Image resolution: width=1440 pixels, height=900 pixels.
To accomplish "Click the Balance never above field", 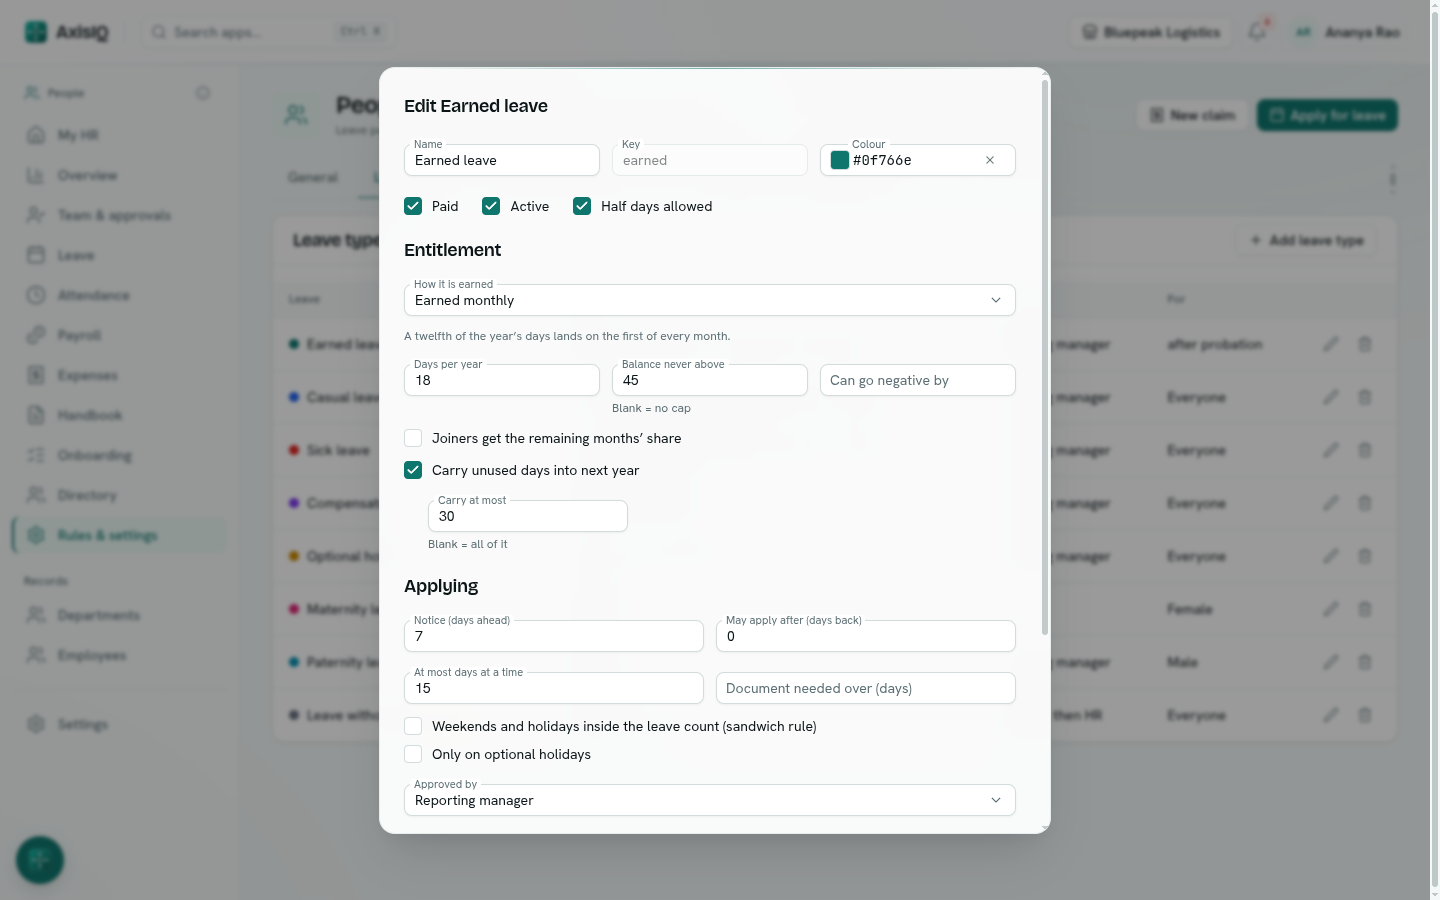I will tap(710, 380).
